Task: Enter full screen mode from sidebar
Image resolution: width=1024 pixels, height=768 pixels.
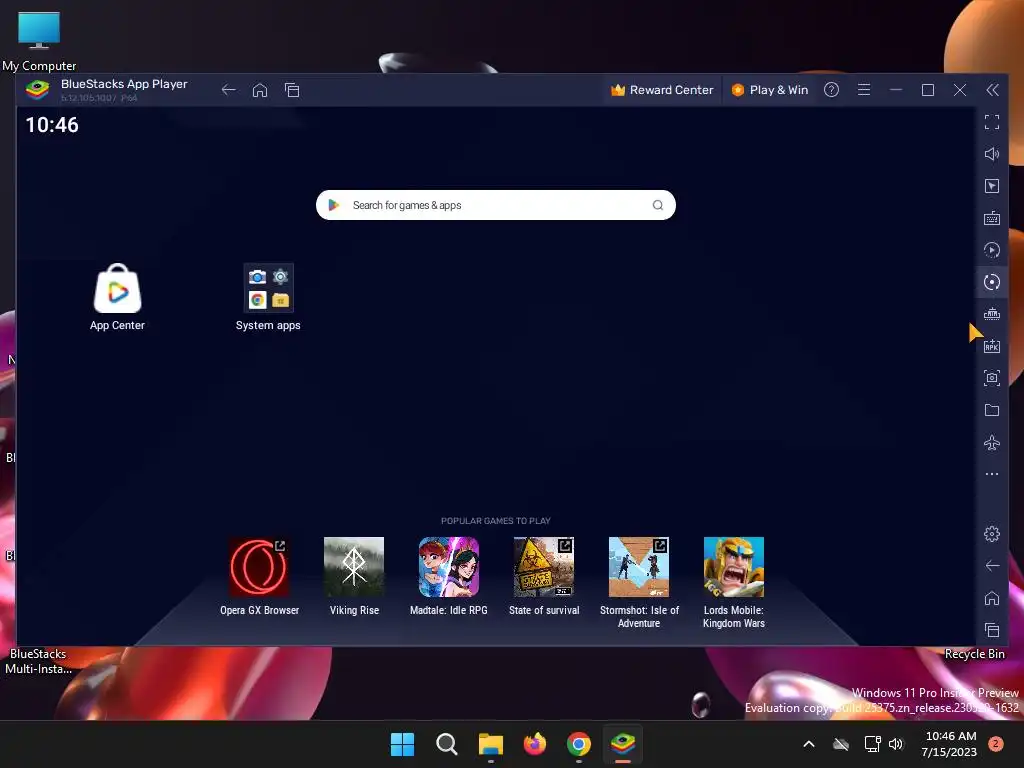Action: coord(992,122)
